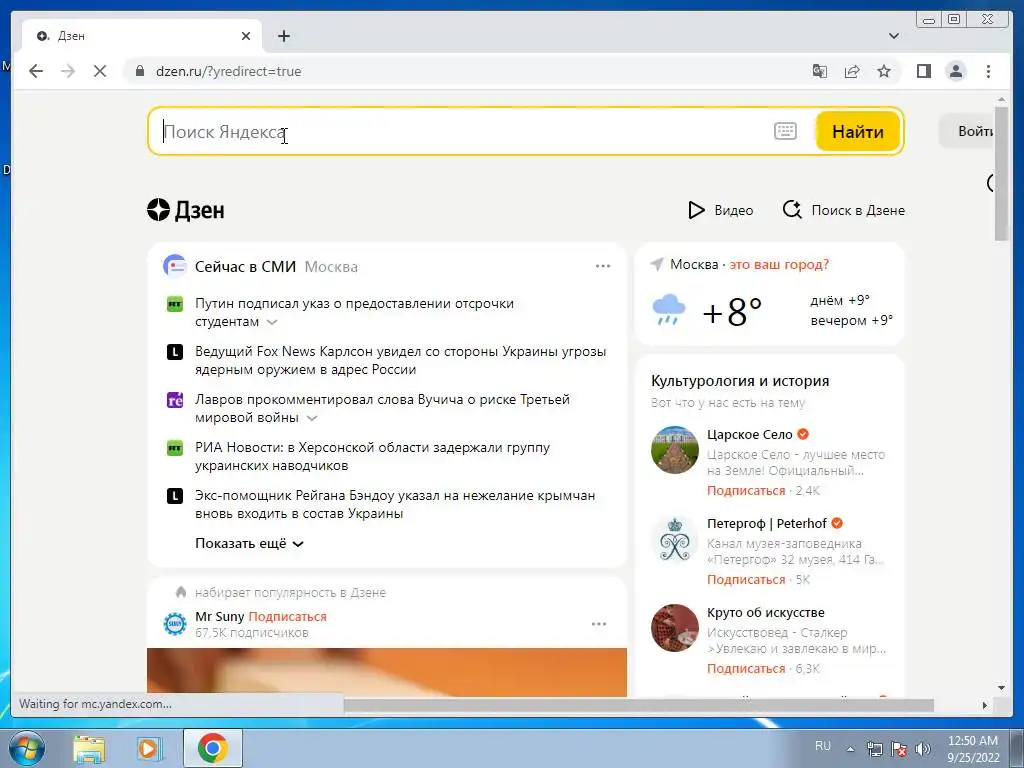The width and height of the screenshot is (1024, 768).
Task: Open Chrome three-dot menu
Action: pyautogui.click(x=988, y=71)
